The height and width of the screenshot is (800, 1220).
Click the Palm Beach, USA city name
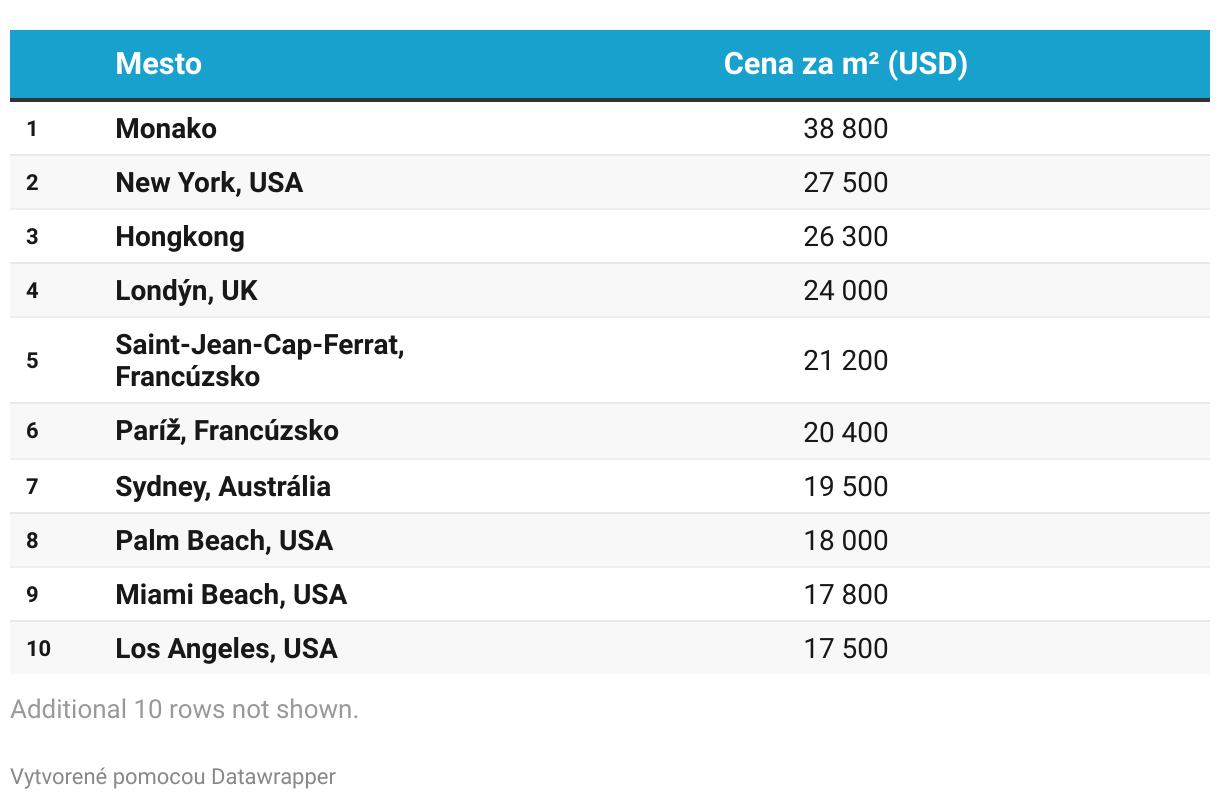pos(224,541)
